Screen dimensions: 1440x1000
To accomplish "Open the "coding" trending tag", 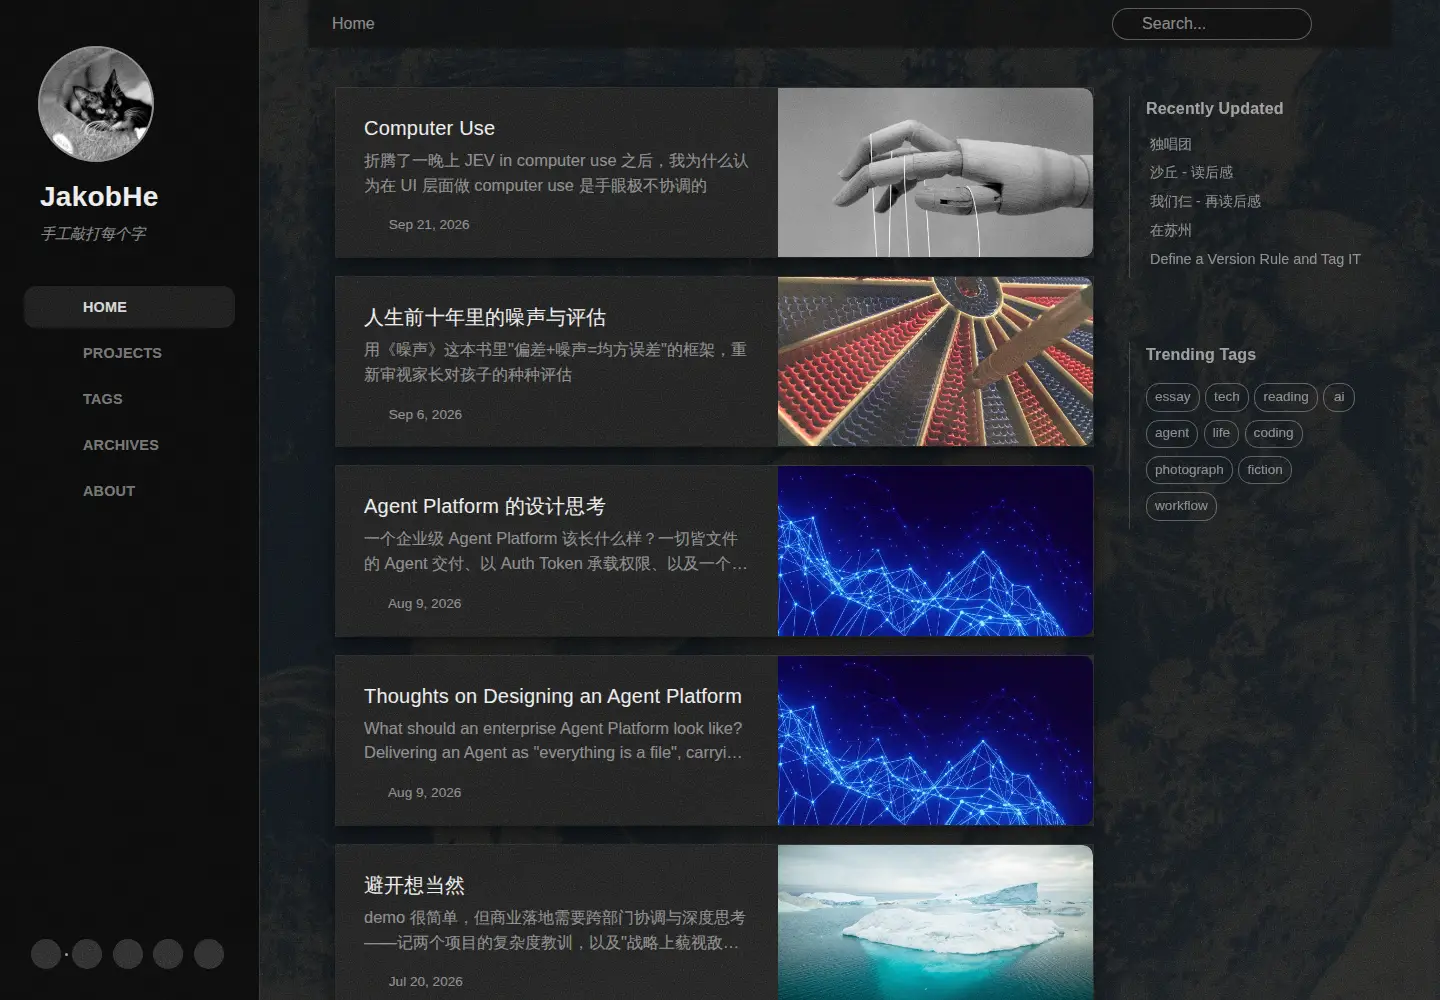I will point(1273,433).
